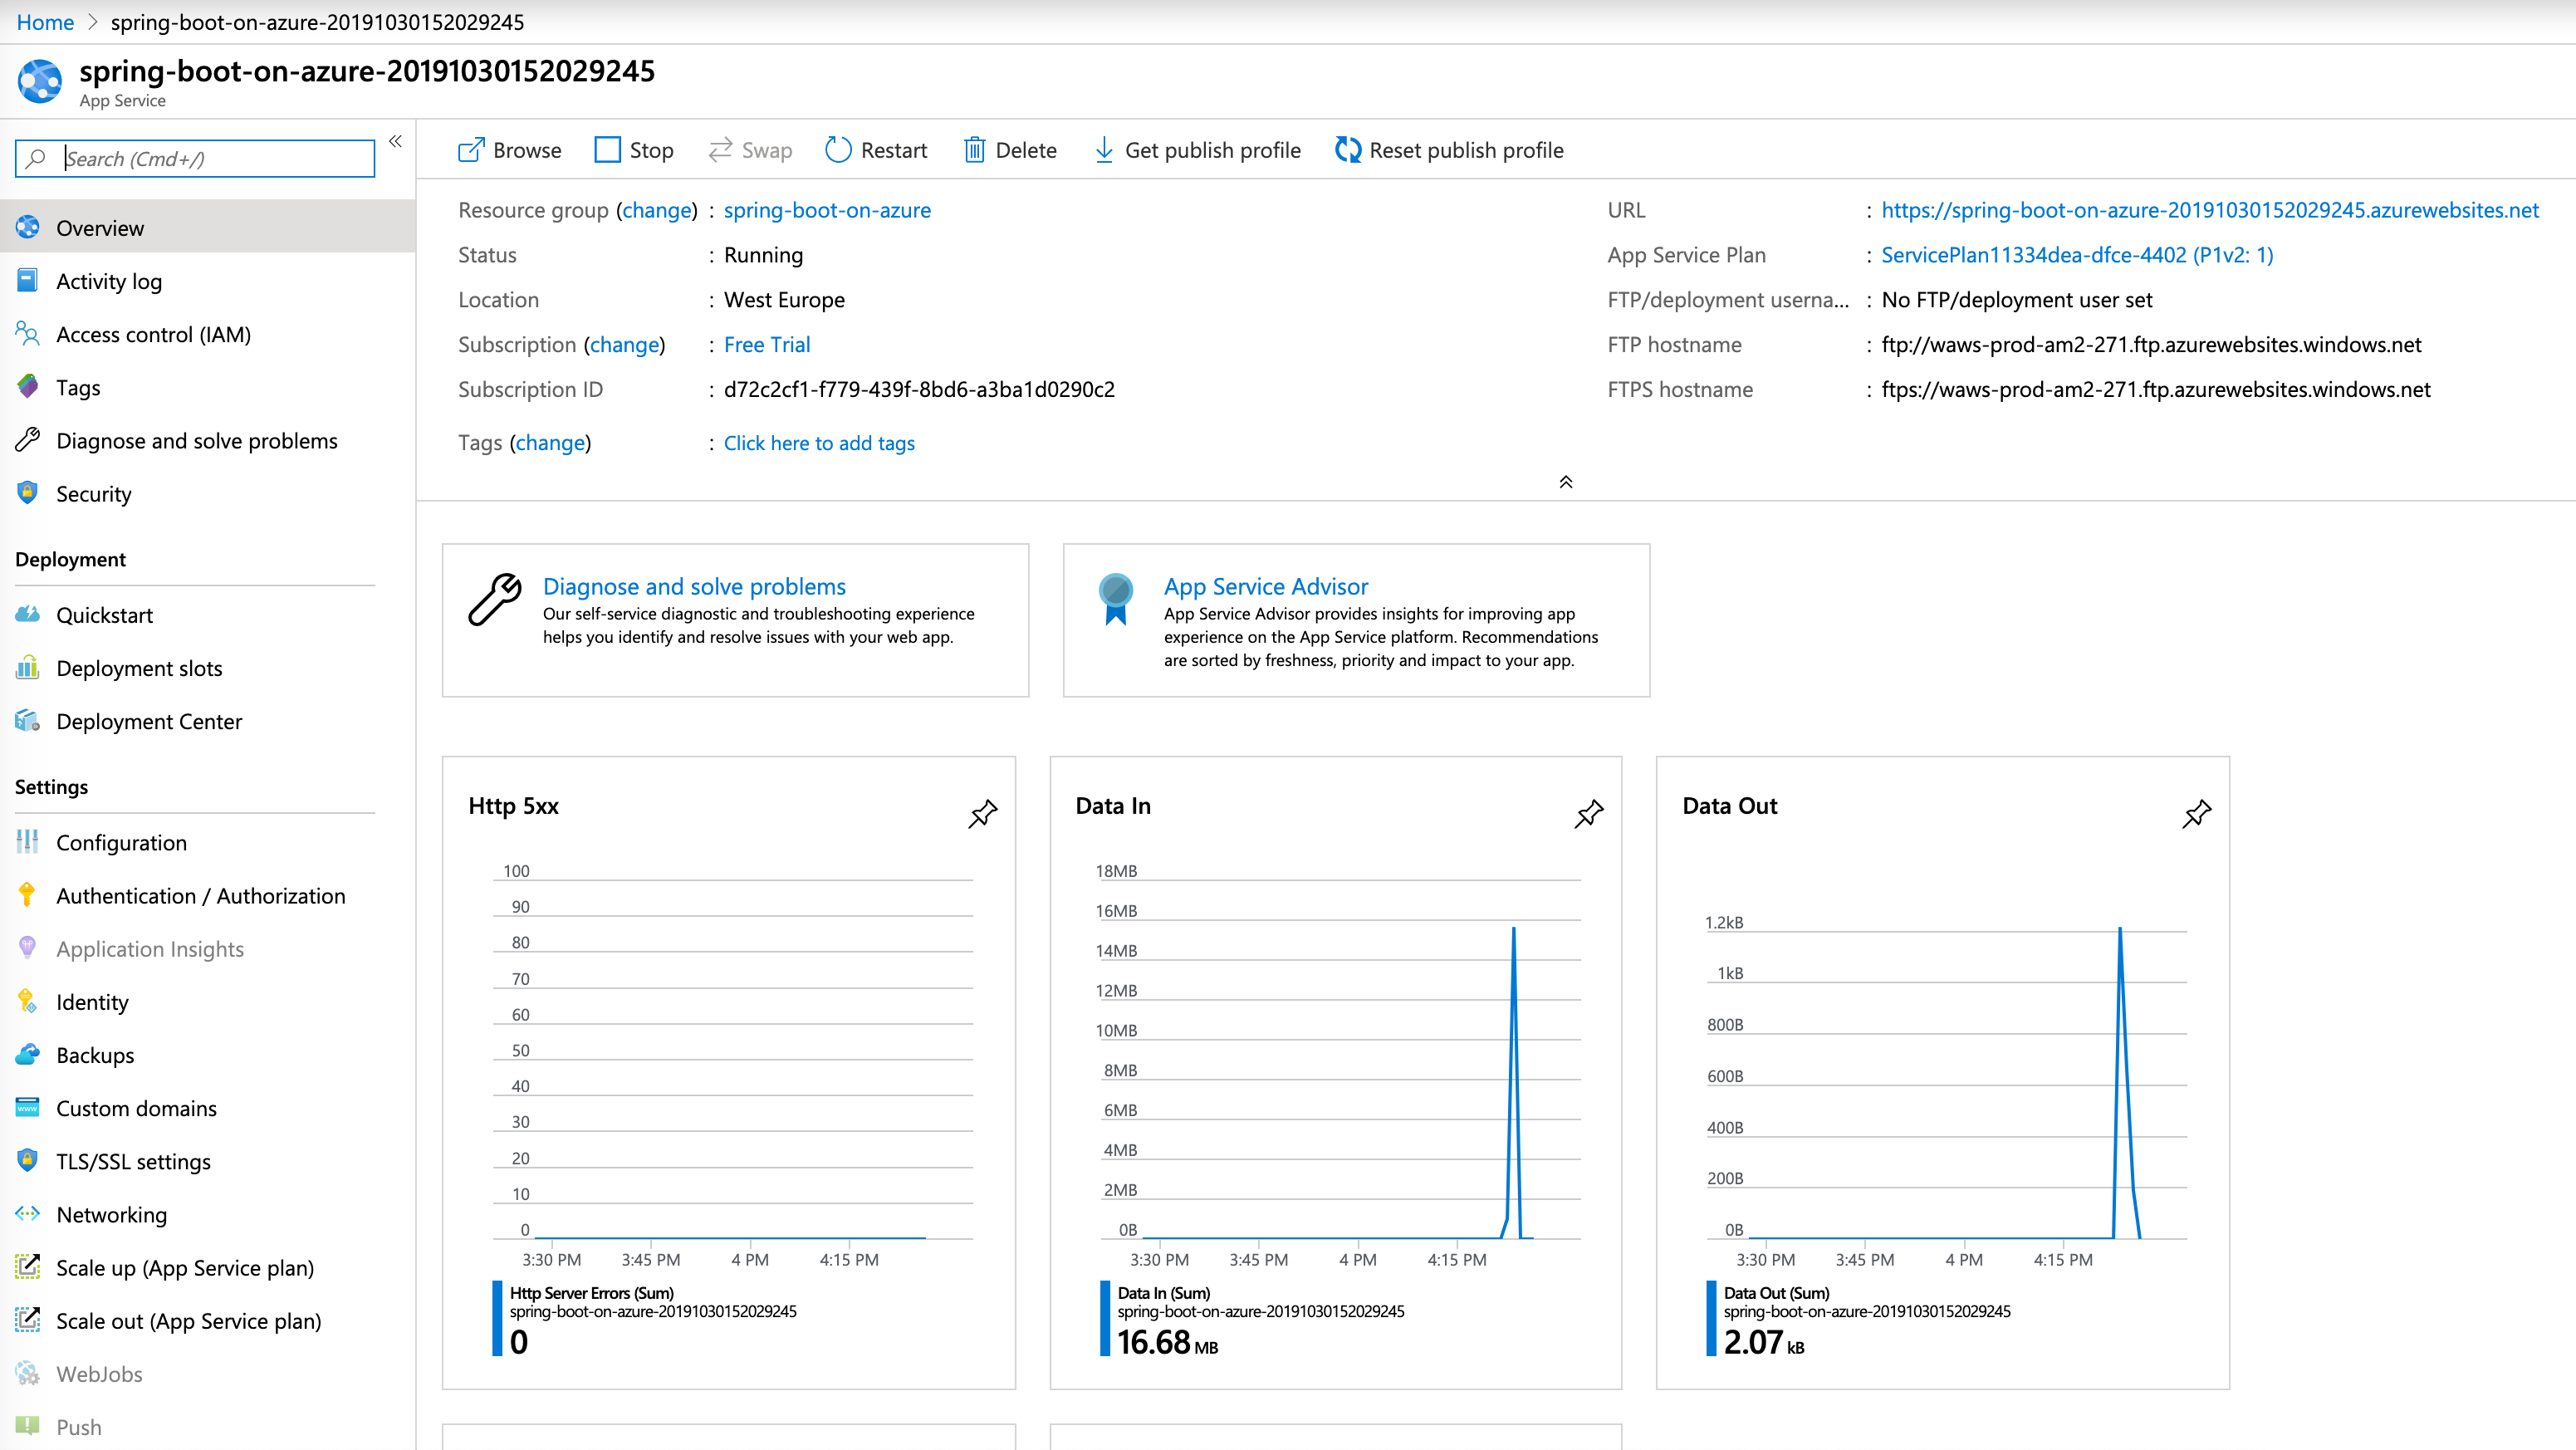Change the resource group
Image resolution: width=2576 pixels, height=1450 pixels.
point(657,210)
